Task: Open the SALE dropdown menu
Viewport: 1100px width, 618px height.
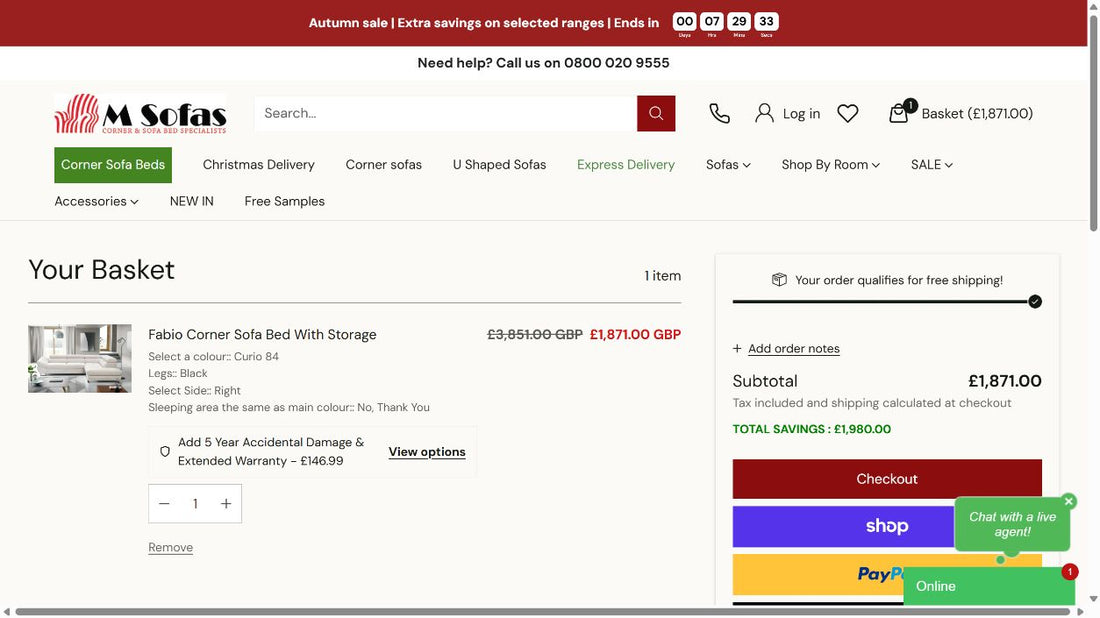Action: pyautogui.click(x=932, y=165)
